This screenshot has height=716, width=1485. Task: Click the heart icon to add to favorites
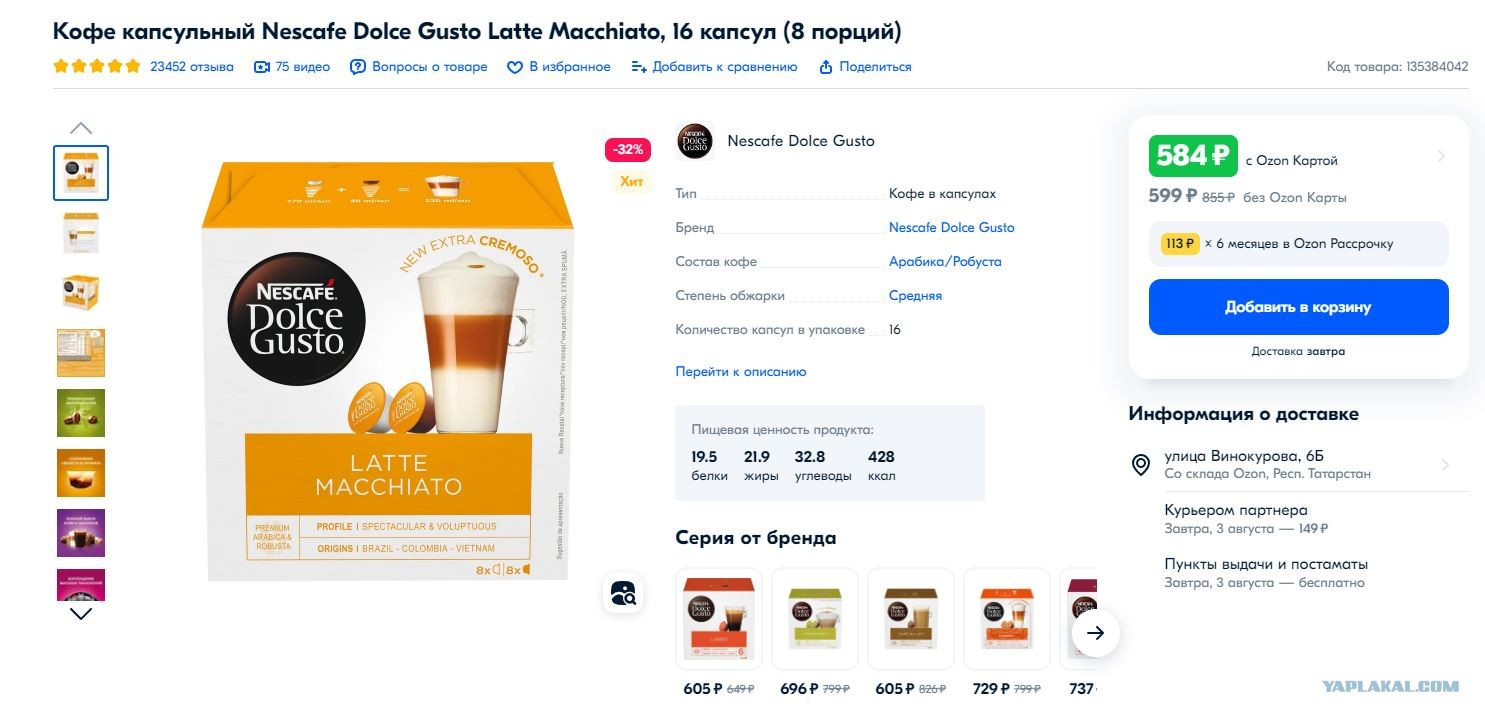tap(515, 67)
